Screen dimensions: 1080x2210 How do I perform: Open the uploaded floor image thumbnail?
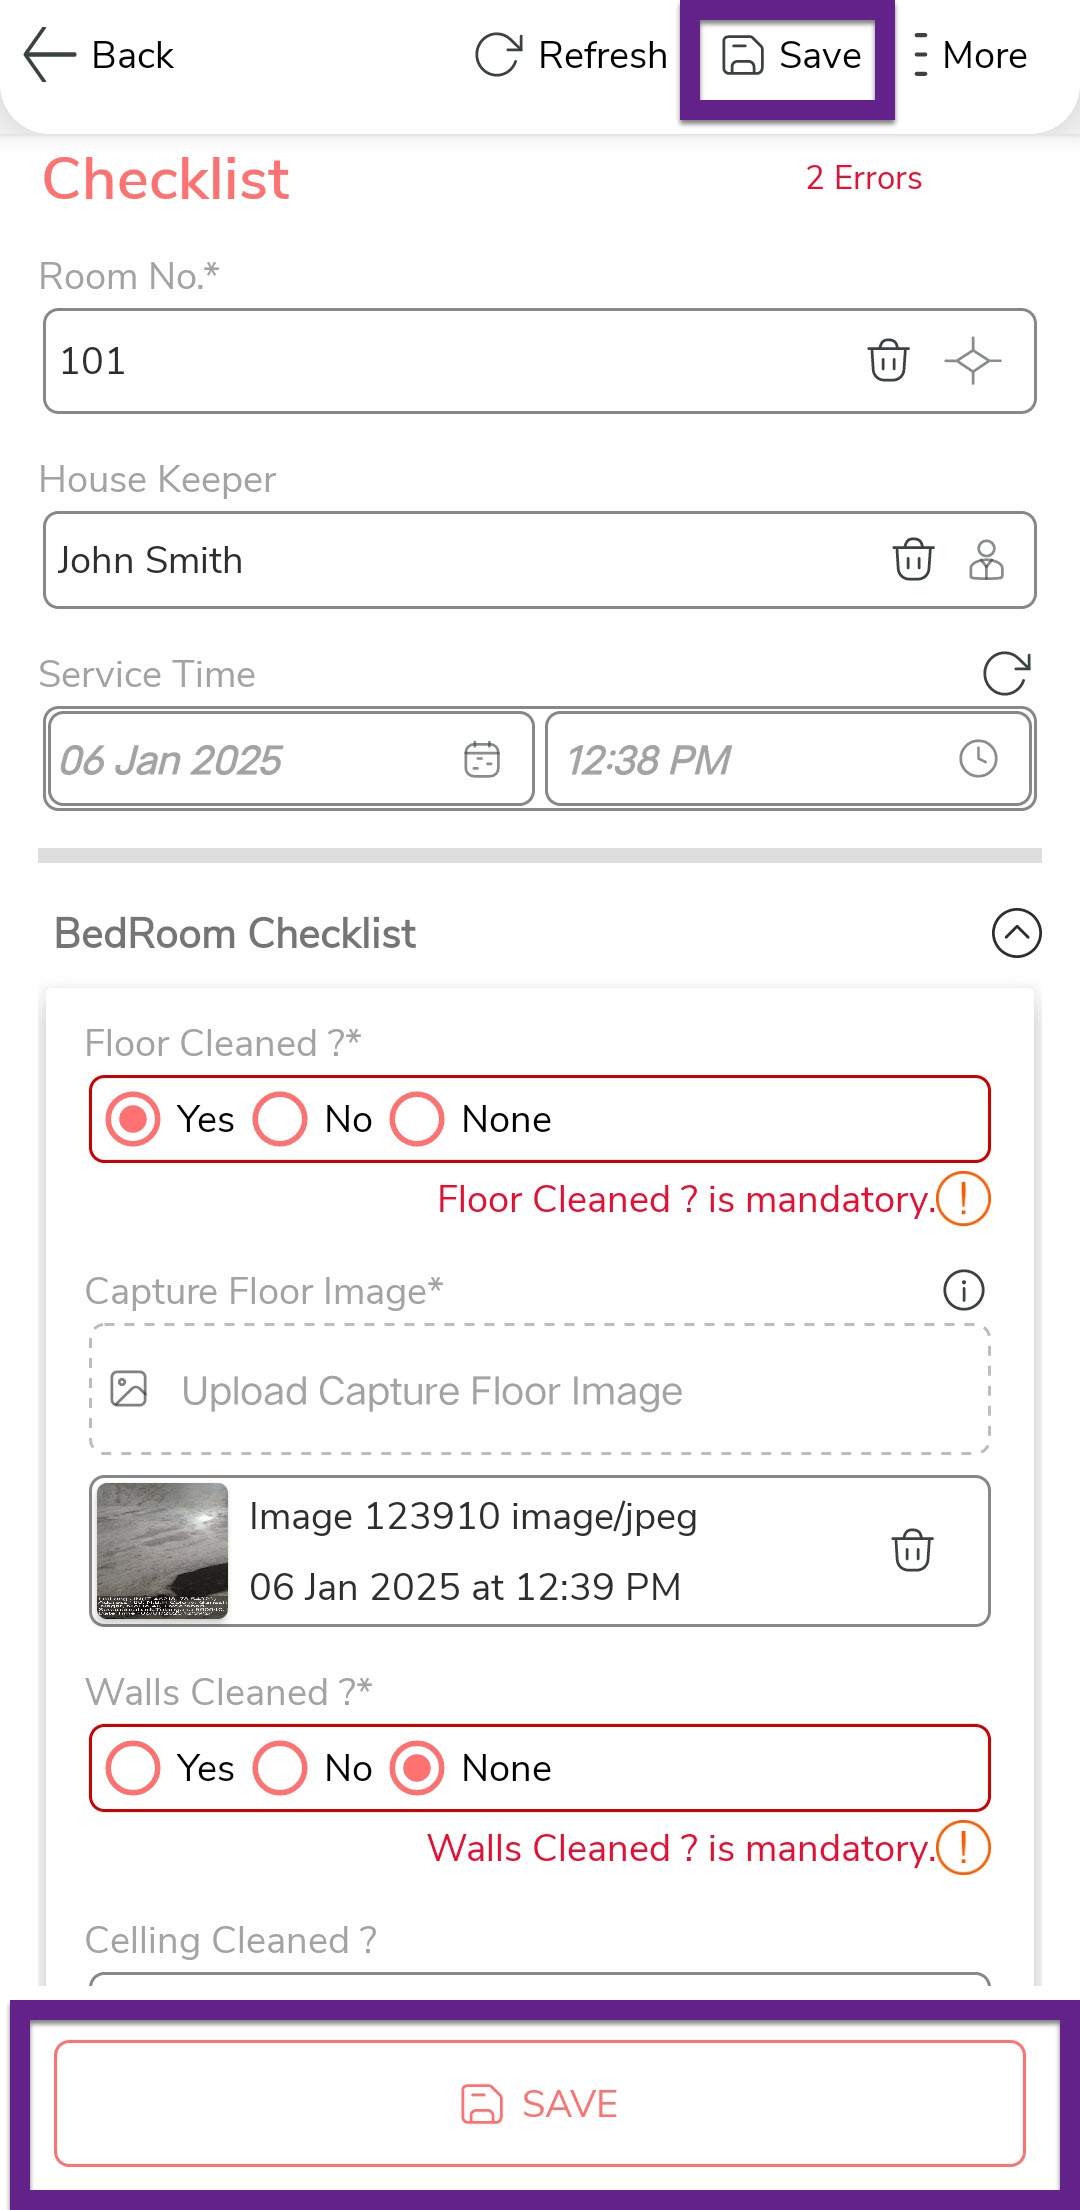pos(162,1551)
